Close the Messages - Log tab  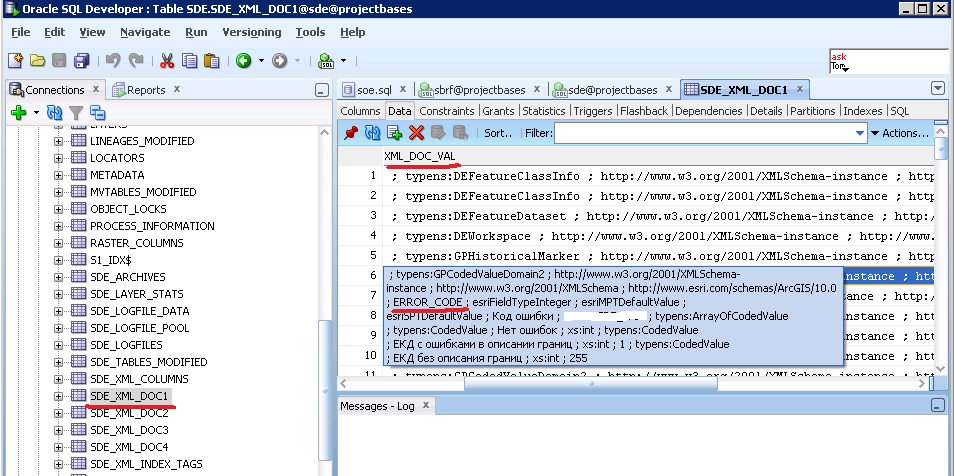coord(426,405)
